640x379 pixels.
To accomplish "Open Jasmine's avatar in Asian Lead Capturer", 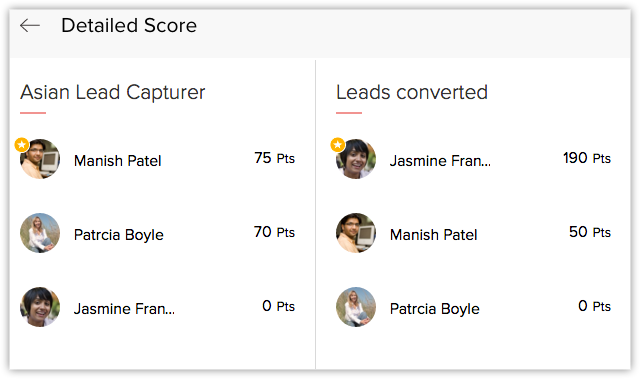I will point(40,307).
